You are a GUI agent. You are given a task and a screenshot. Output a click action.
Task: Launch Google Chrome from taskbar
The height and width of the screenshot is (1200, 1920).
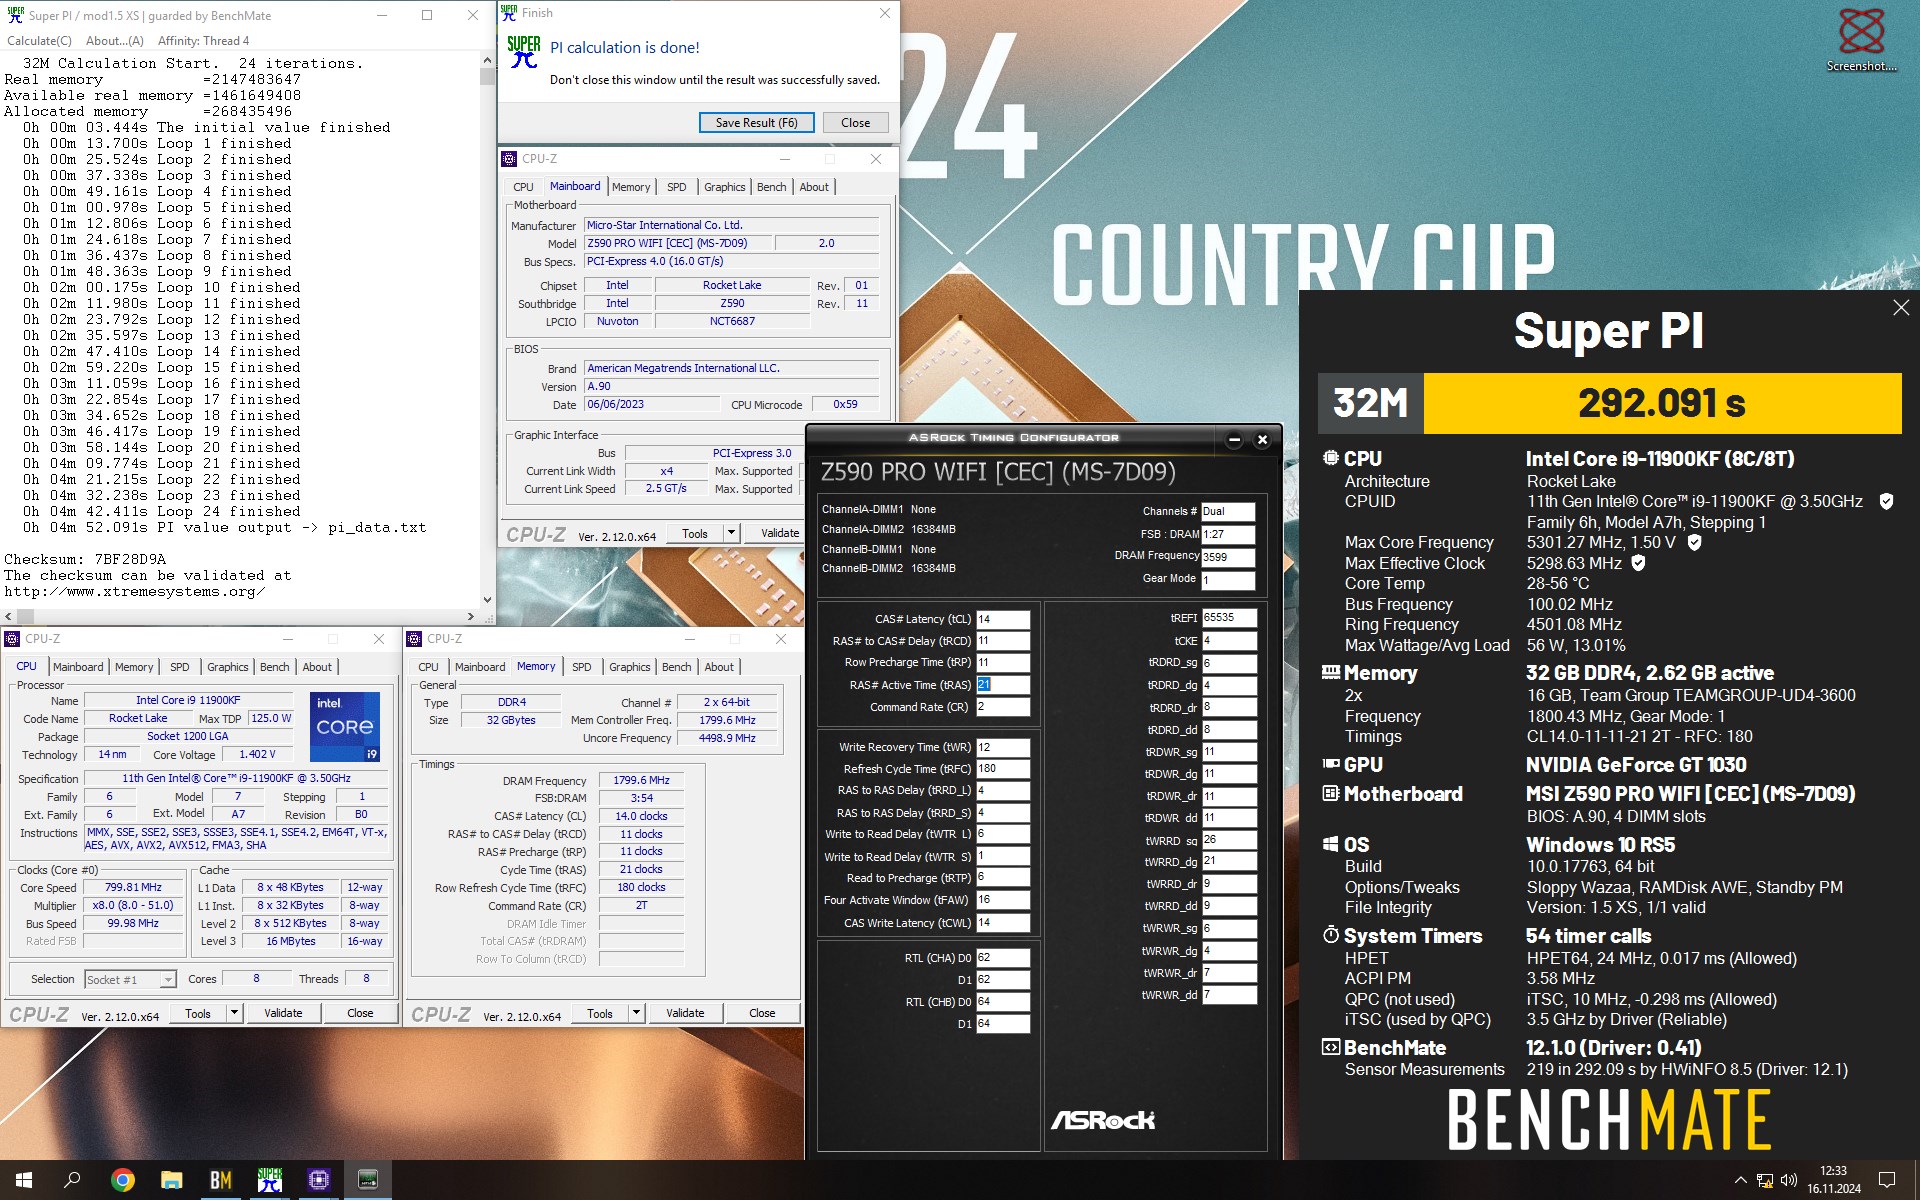point(123,1180)
